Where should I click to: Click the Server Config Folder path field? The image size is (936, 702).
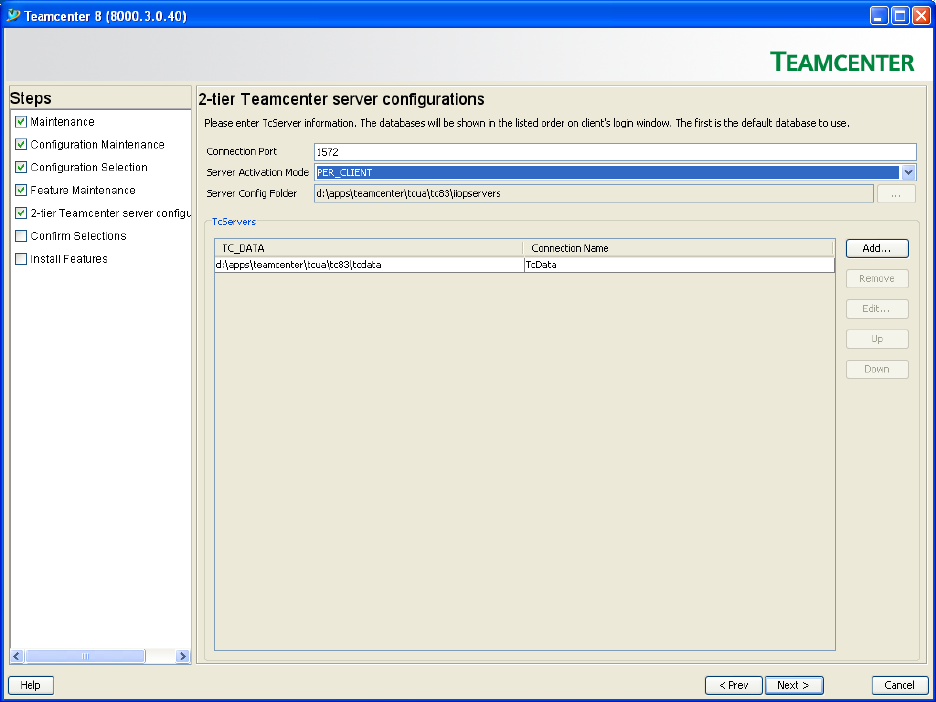594,193
